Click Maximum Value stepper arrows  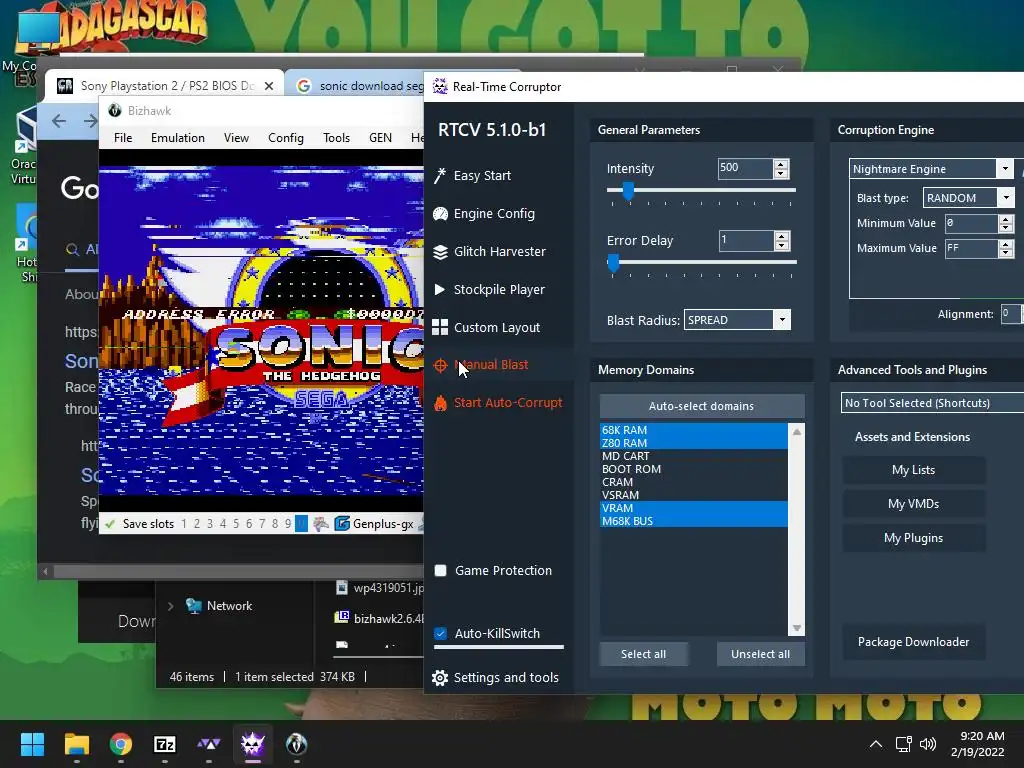click(x=1006, y=248)
